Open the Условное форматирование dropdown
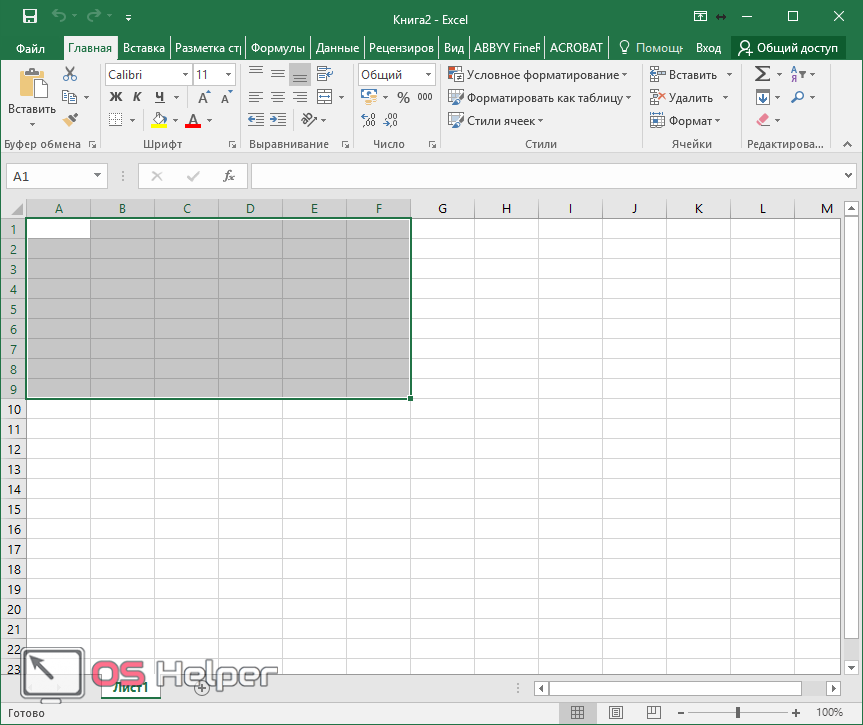Image resolution: width=863 pixels, height=725 pixels. pyautogui.click(x=538, y=75)
